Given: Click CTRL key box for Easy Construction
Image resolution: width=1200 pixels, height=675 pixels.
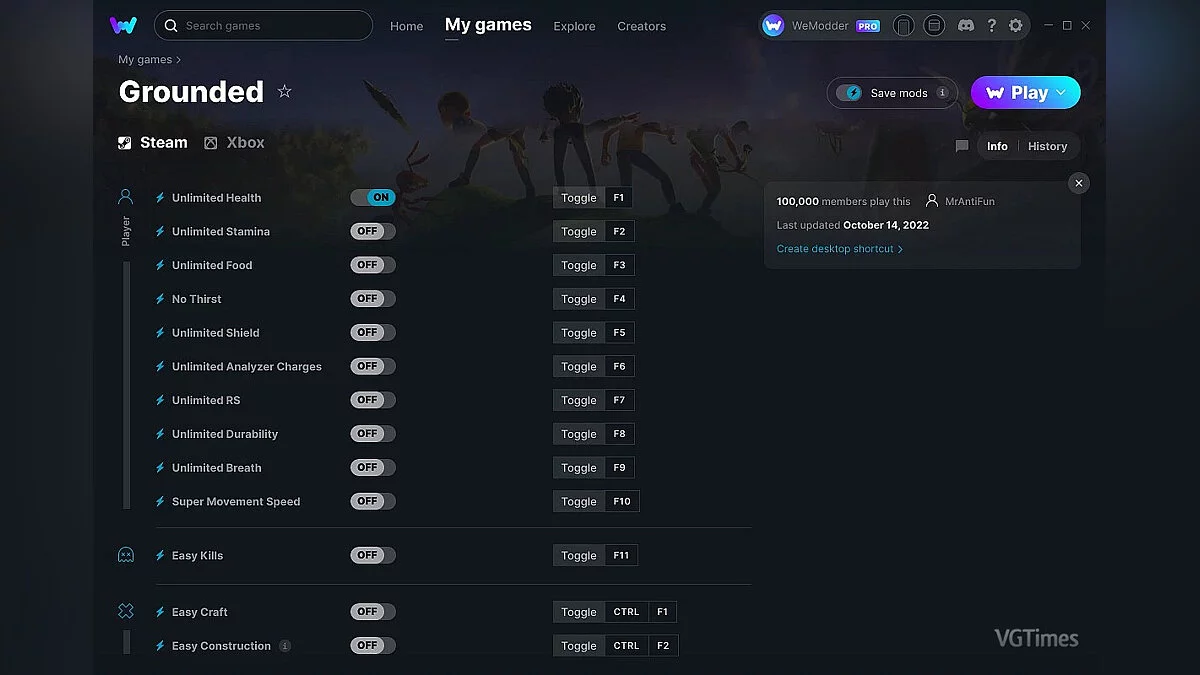Looking at the screenshot, I should [626, 646].
